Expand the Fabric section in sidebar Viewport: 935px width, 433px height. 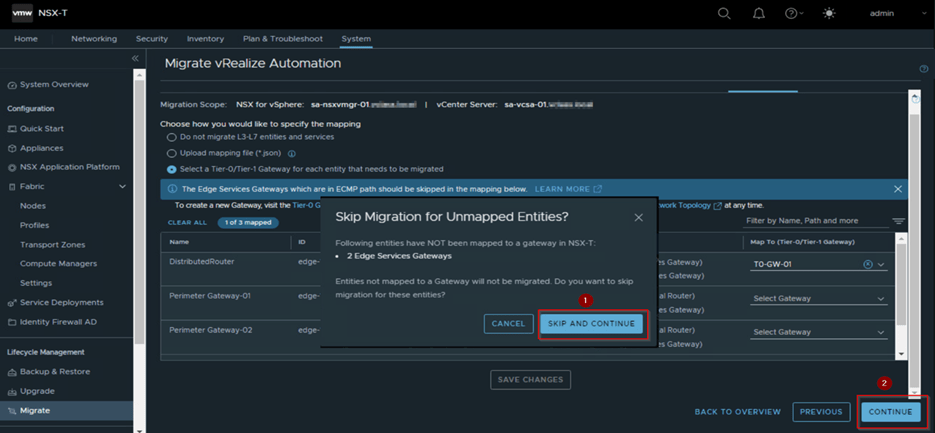(122, 187)
